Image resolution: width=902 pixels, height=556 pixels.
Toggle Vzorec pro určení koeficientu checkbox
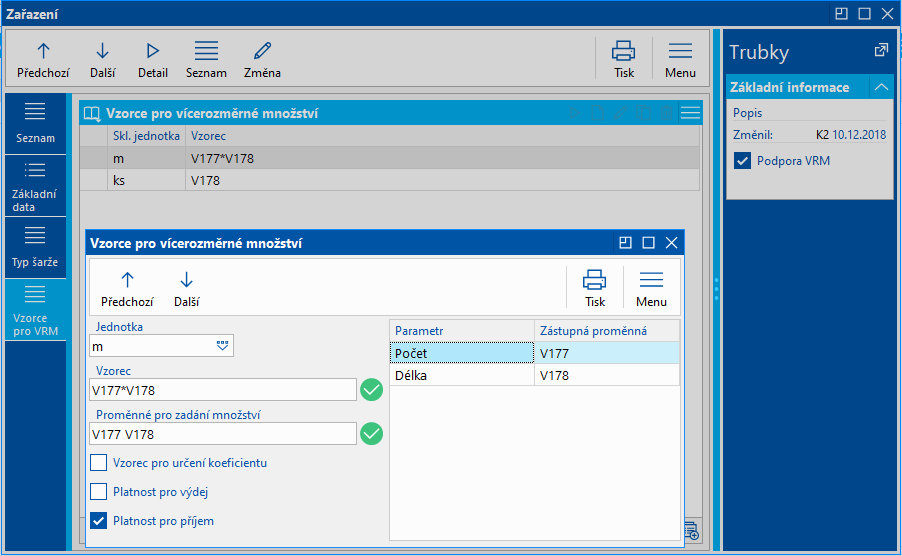tap(98, 462)
